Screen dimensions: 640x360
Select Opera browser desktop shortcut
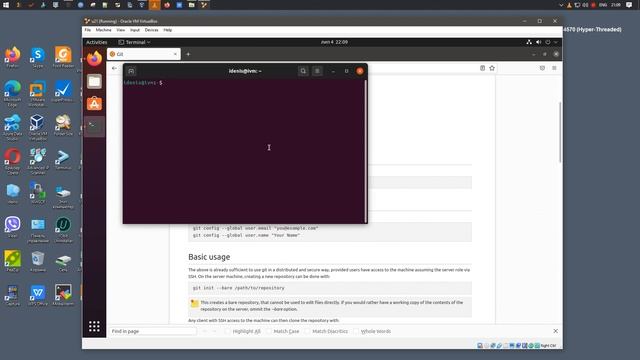[x=13, y=162]
